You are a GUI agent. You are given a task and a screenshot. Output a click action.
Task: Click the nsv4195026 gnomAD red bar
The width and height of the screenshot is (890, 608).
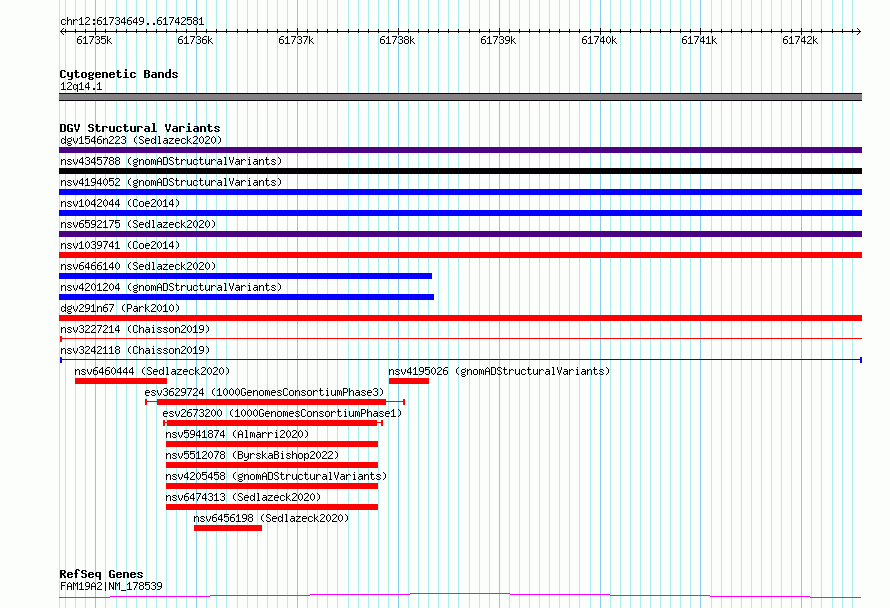[409, 381]
